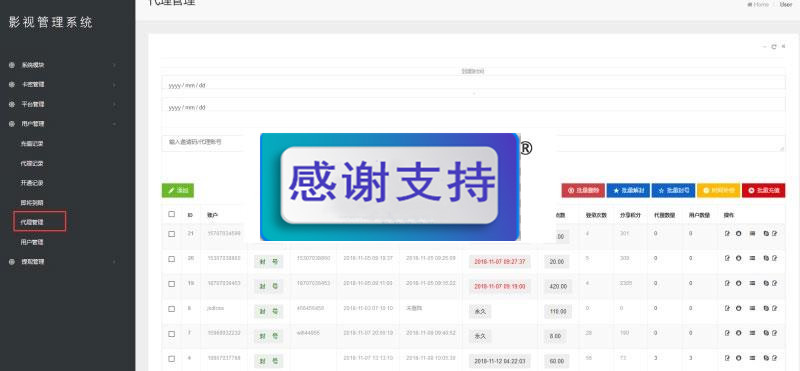The image size is (800, 371).
Task: Open the 充值记录 submenu item
Action: tap(32, 144)
